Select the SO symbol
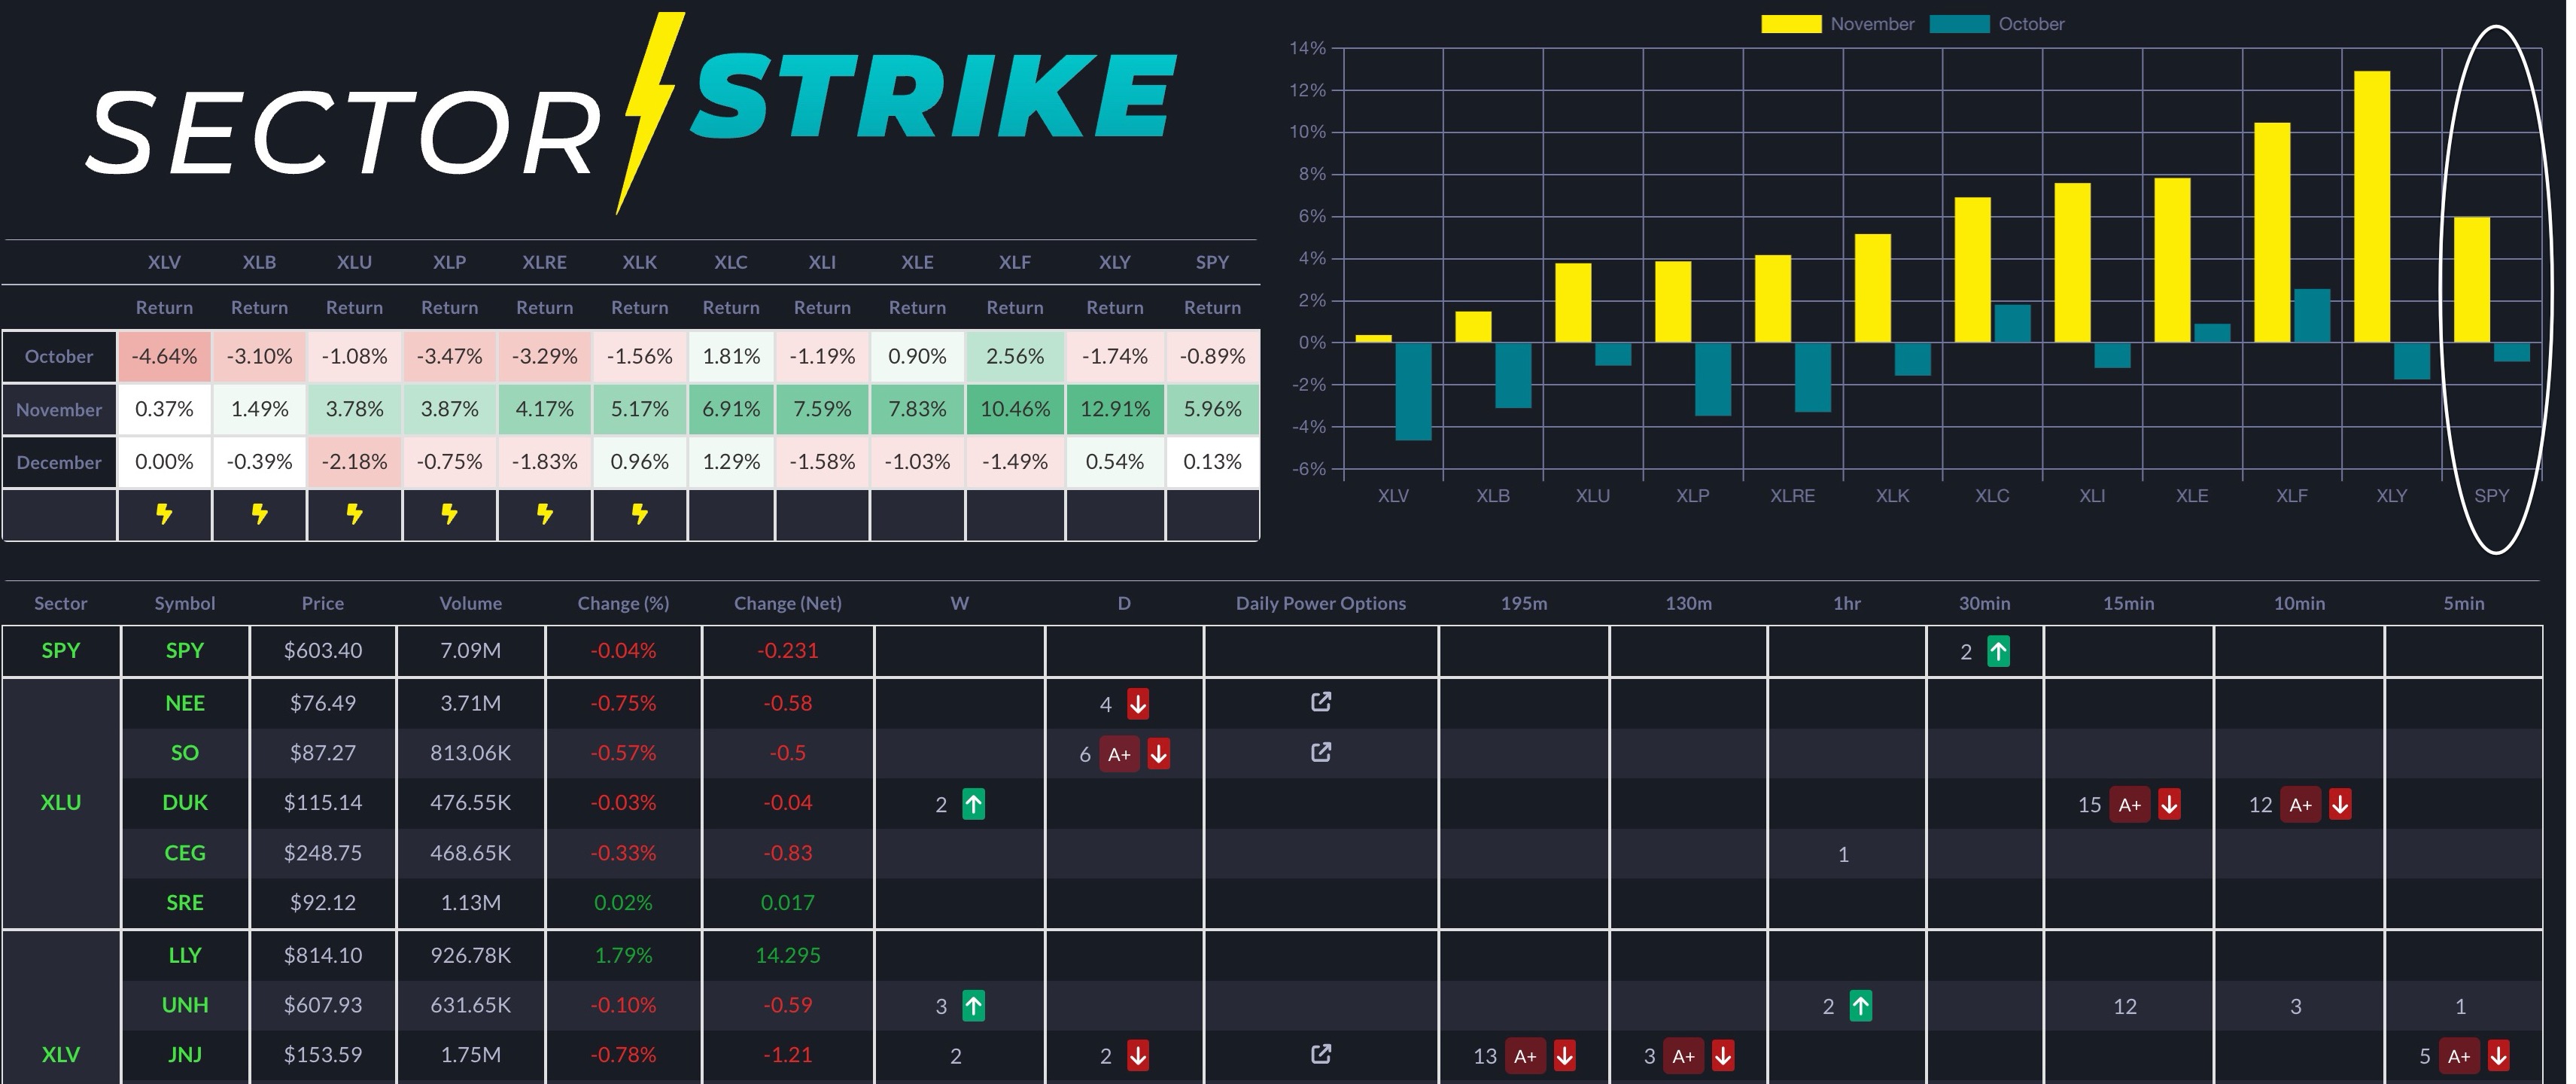The image size is (2576, 1084). tap(185, 753)
